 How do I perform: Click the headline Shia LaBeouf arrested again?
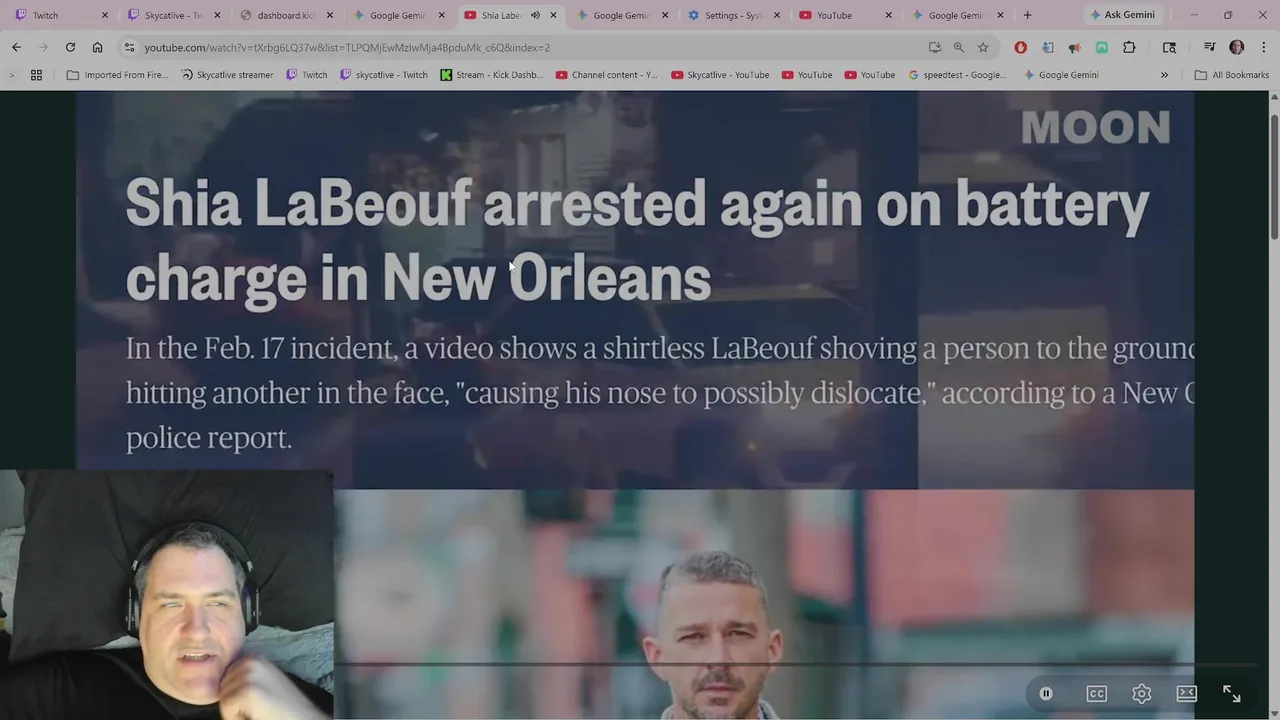636,240
